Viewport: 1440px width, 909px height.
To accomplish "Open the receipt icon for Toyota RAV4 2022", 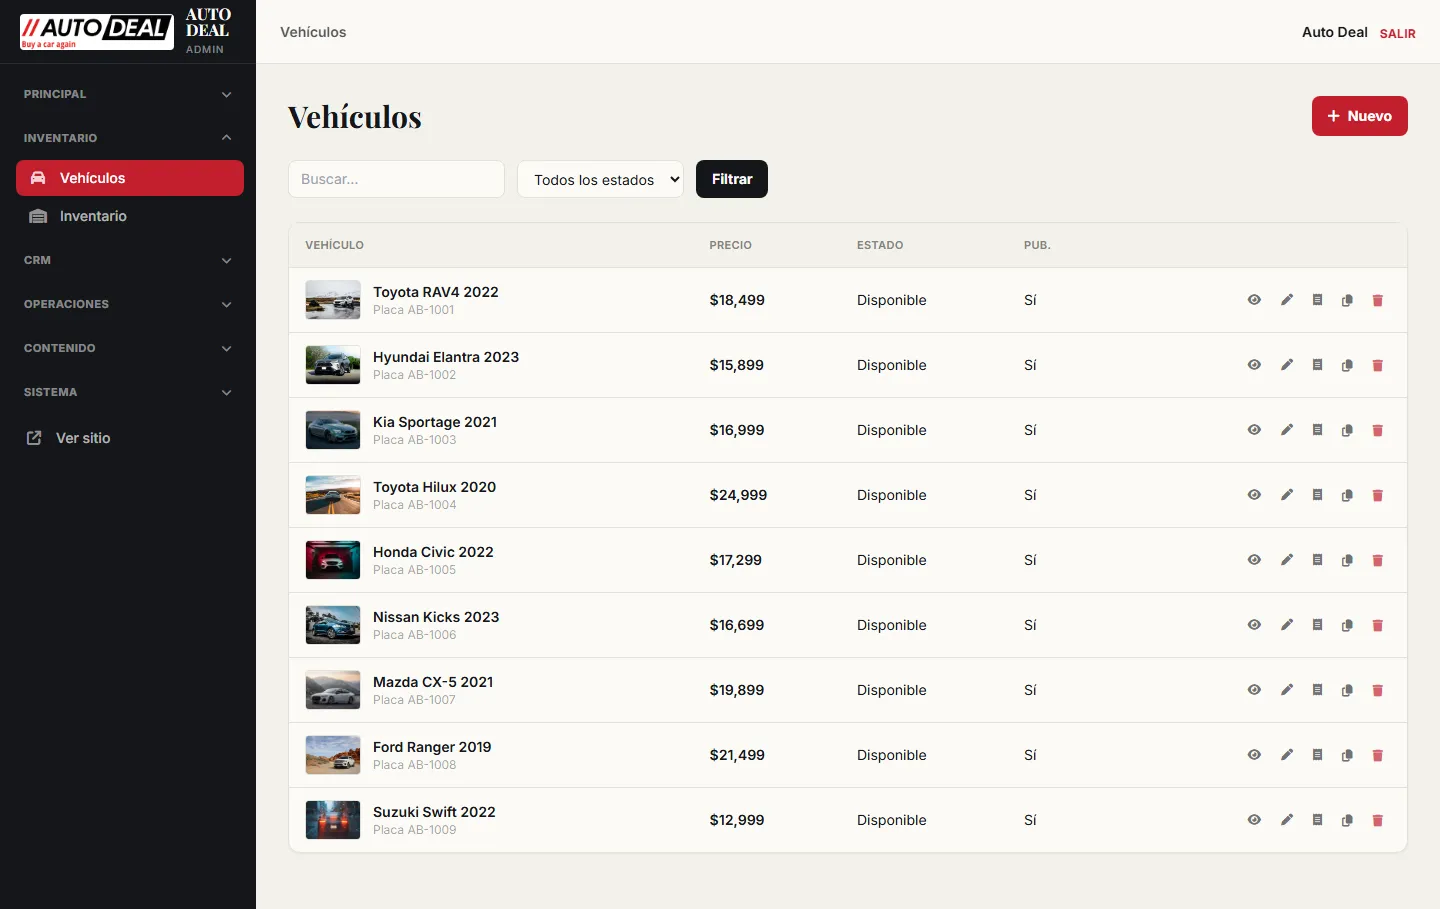I will click(1317, 300).
